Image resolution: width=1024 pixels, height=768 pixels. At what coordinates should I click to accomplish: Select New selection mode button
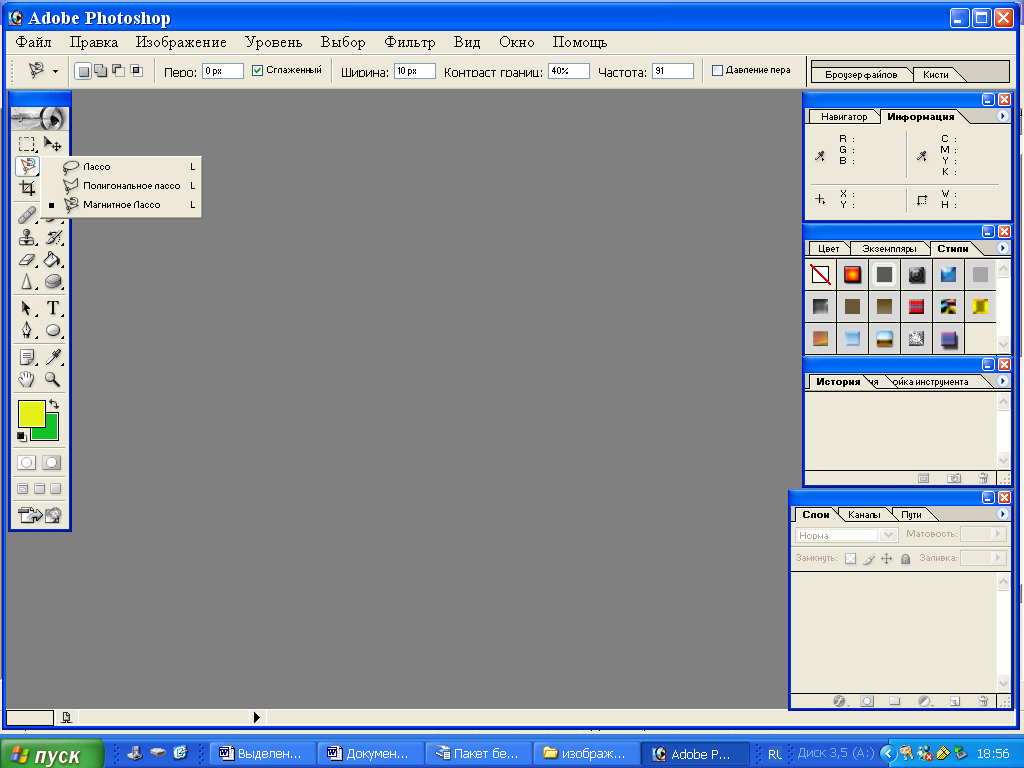click(x=83, y=71)
